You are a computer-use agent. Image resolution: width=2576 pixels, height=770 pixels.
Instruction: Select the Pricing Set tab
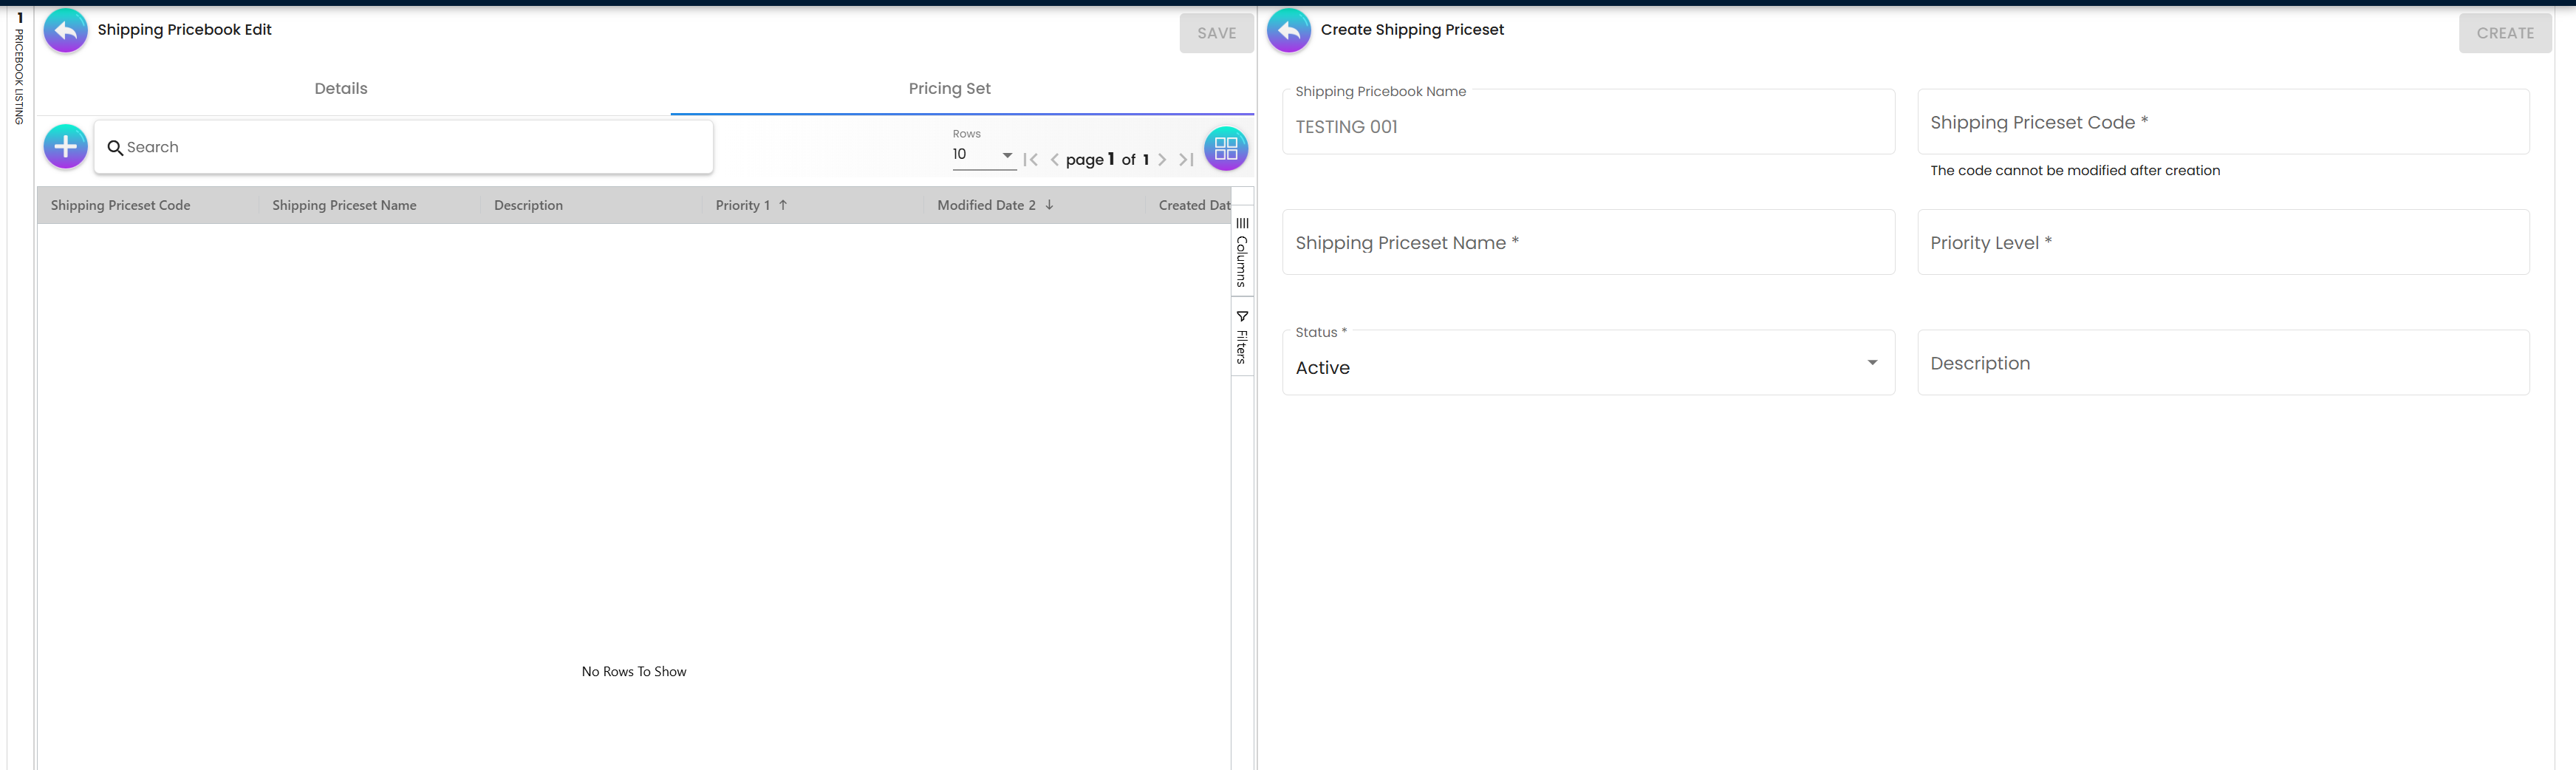click(x=948, y=88)
